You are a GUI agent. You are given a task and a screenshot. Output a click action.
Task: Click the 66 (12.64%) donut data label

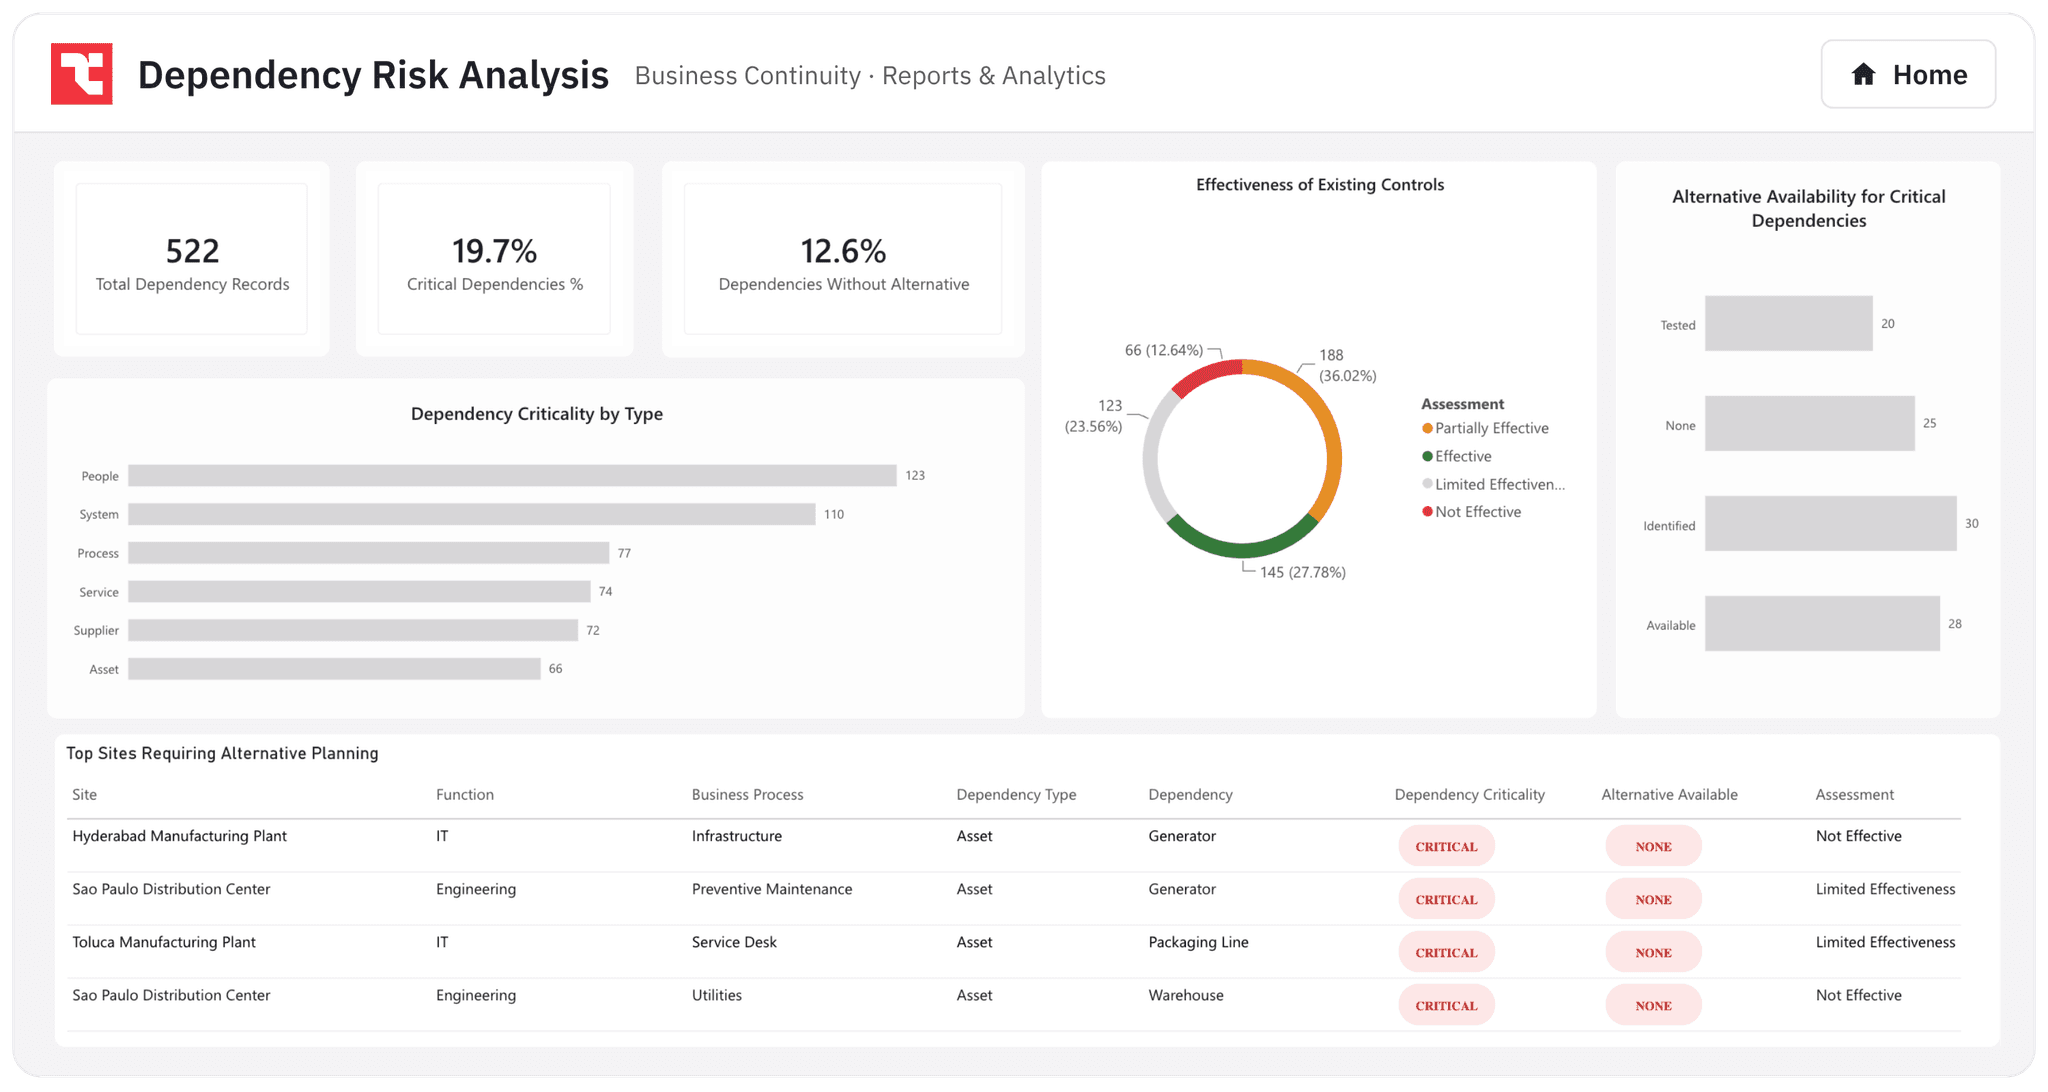click(x=1164, y=350)
